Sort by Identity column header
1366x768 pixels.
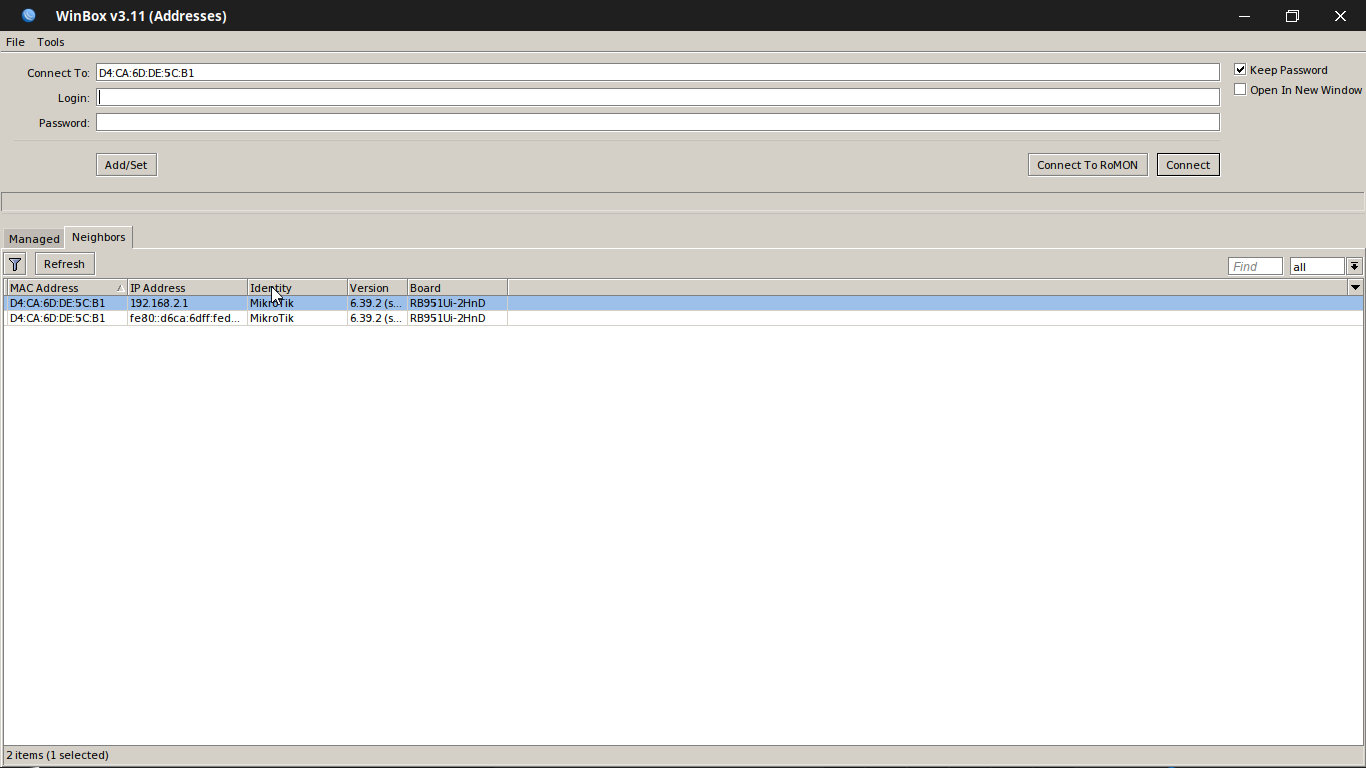tap(297, 288)
